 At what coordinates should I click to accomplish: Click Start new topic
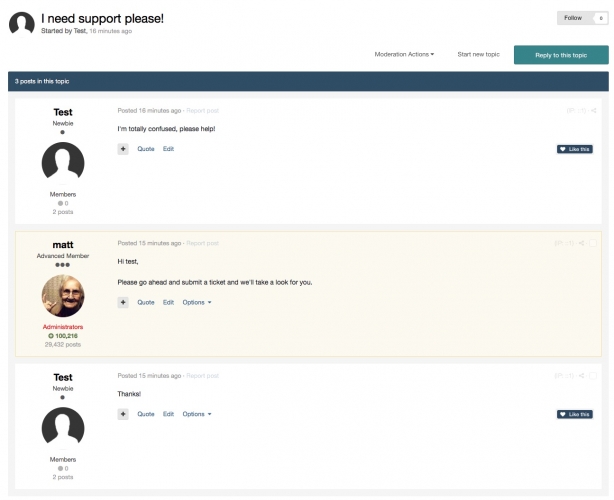point(478,54)
